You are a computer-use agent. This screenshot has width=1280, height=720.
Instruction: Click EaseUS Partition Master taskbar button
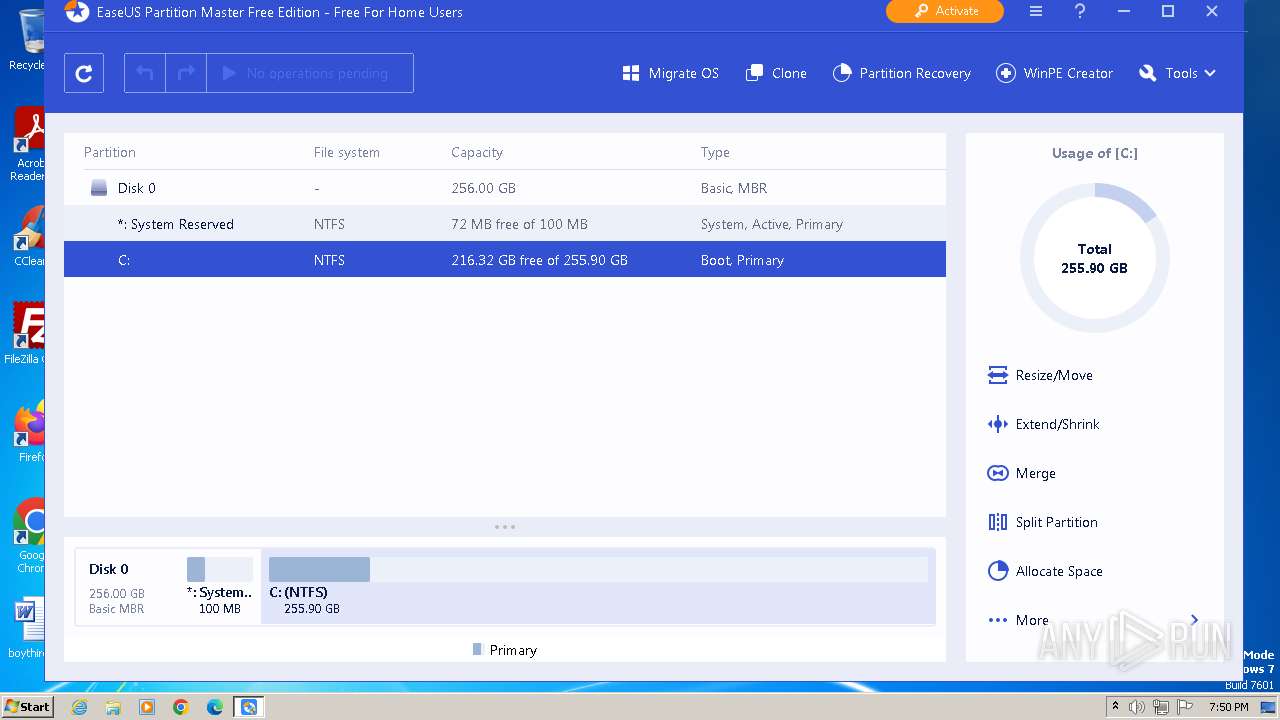249,707
